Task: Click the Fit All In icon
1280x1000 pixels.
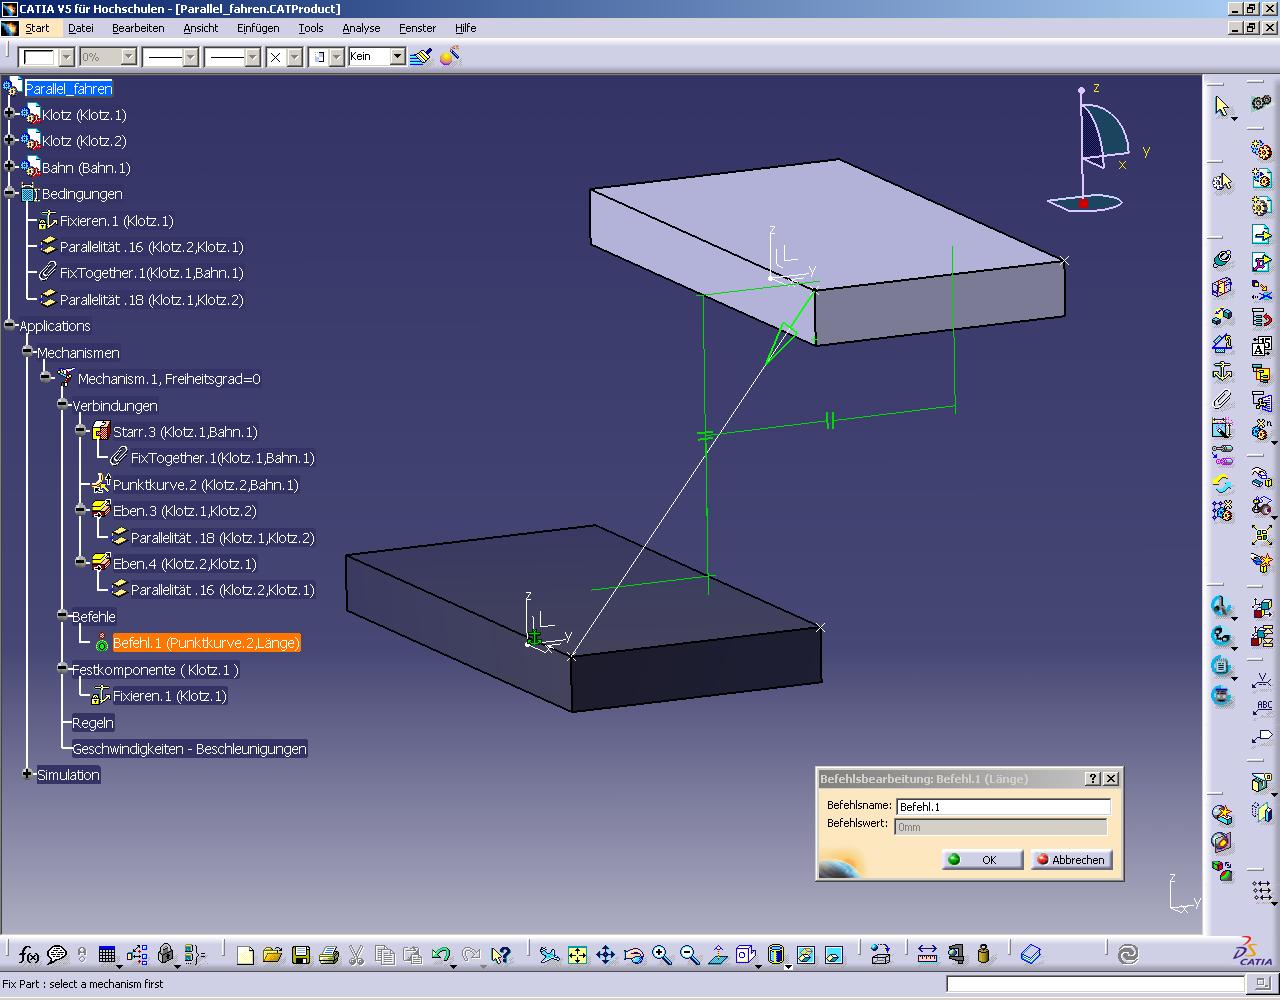Action: [577, 955]
